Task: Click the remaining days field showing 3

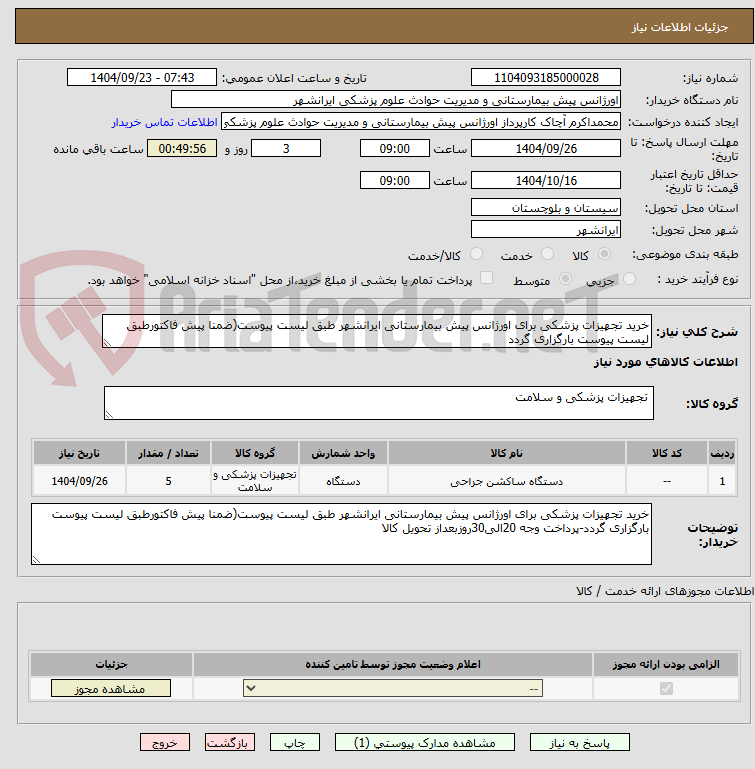Action: [286, 149]
